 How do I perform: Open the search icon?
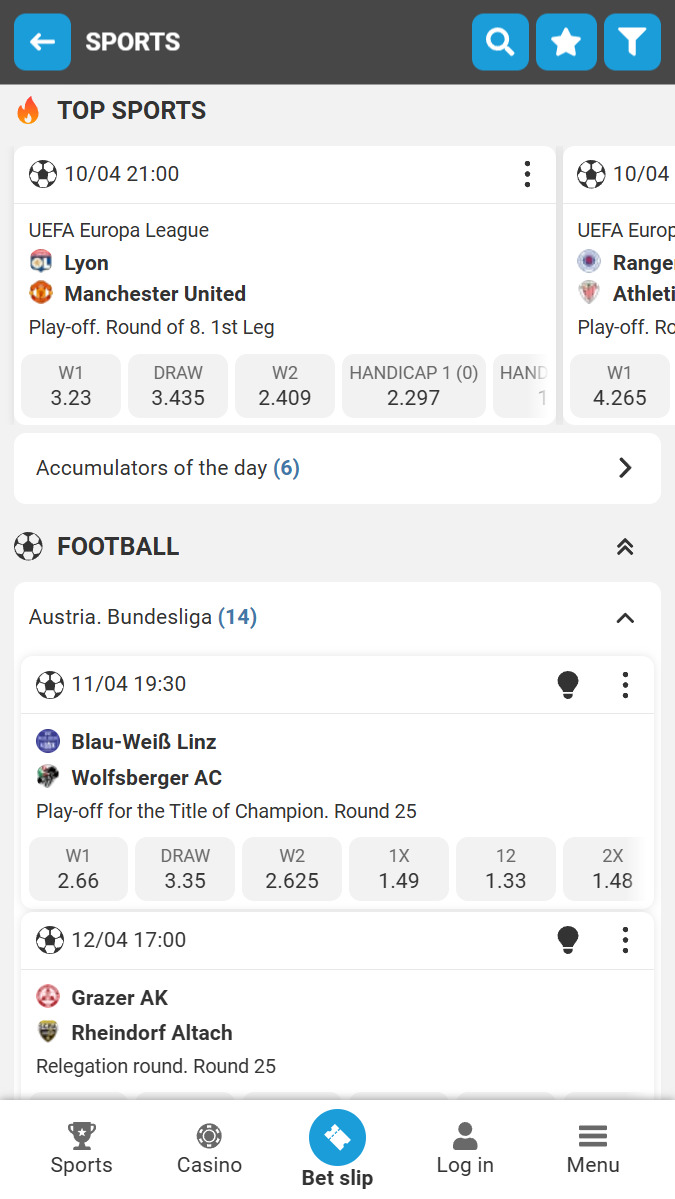coord(500,42)
